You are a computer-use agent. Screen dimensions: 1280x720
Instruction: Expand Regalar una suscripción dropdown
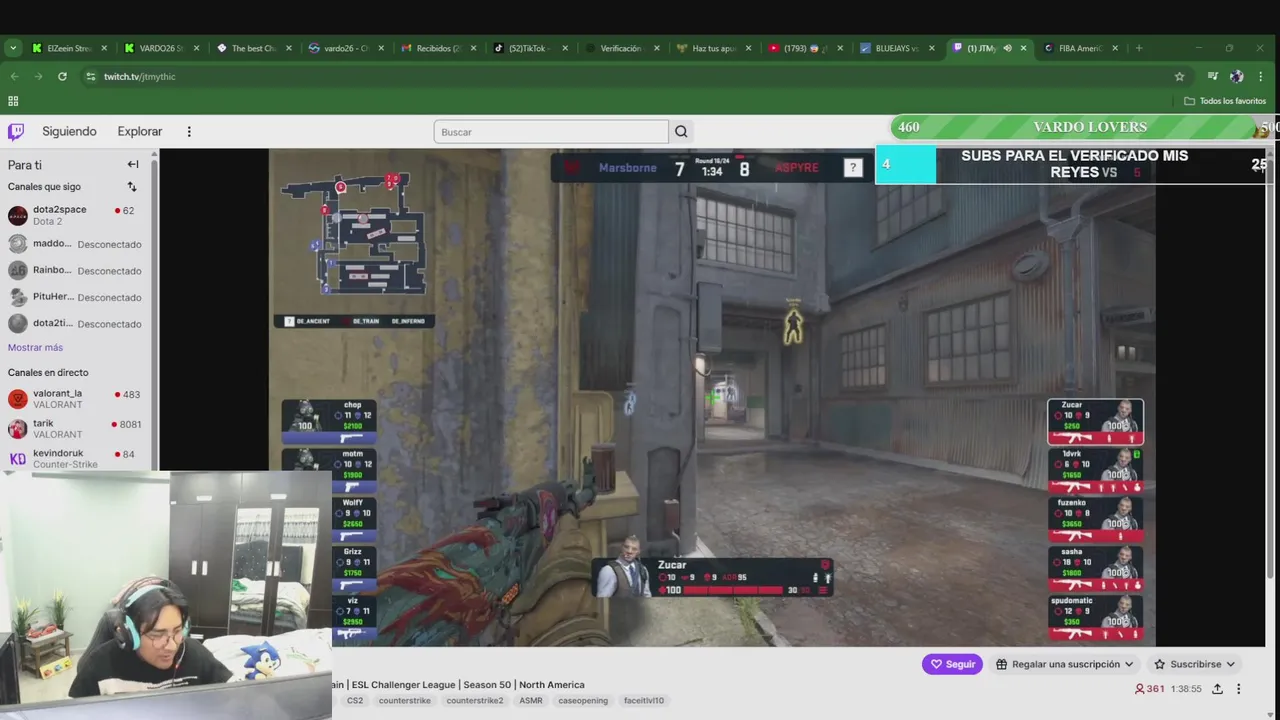tap(1065, 664)
